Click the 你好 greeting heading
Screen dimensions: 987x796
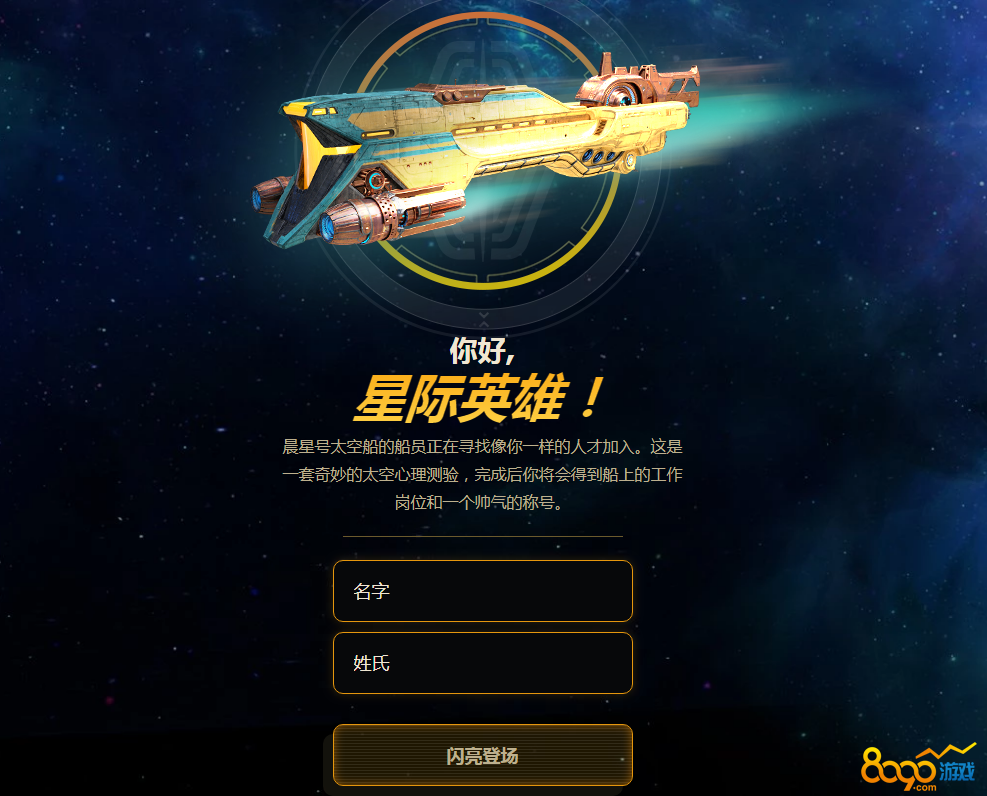pos(483,350)
